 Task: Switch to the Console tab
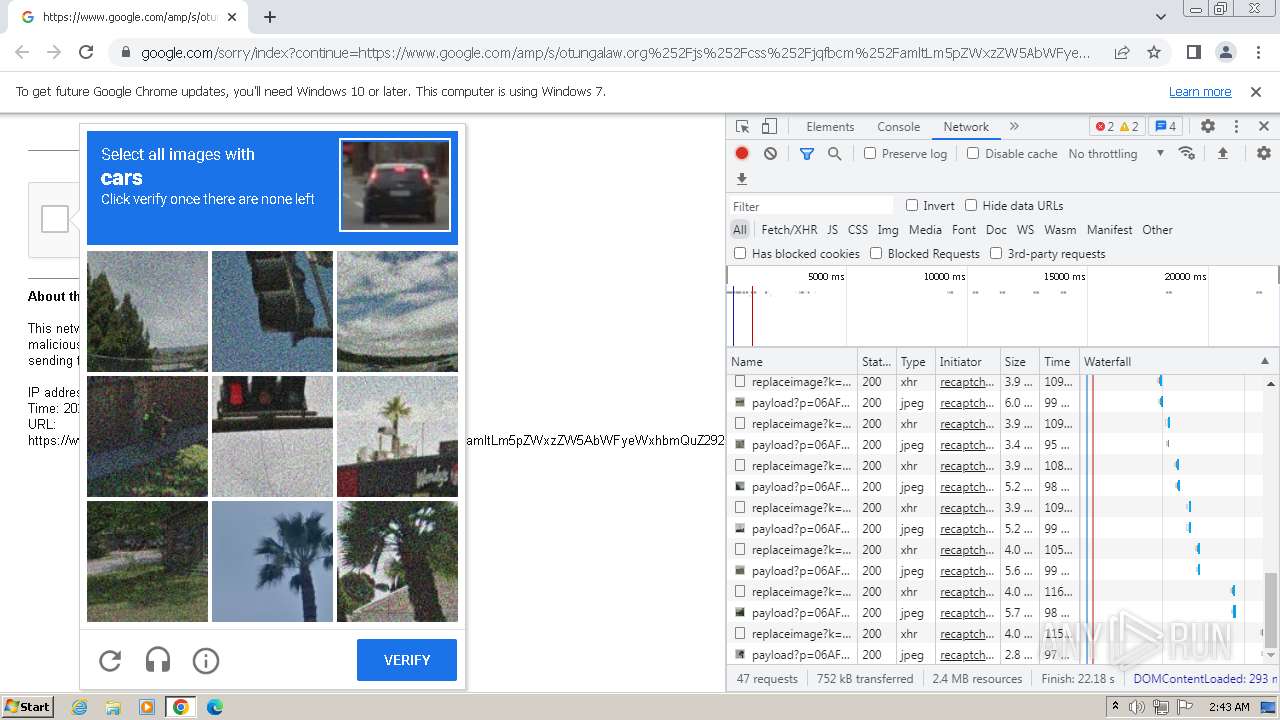point(898,127)
